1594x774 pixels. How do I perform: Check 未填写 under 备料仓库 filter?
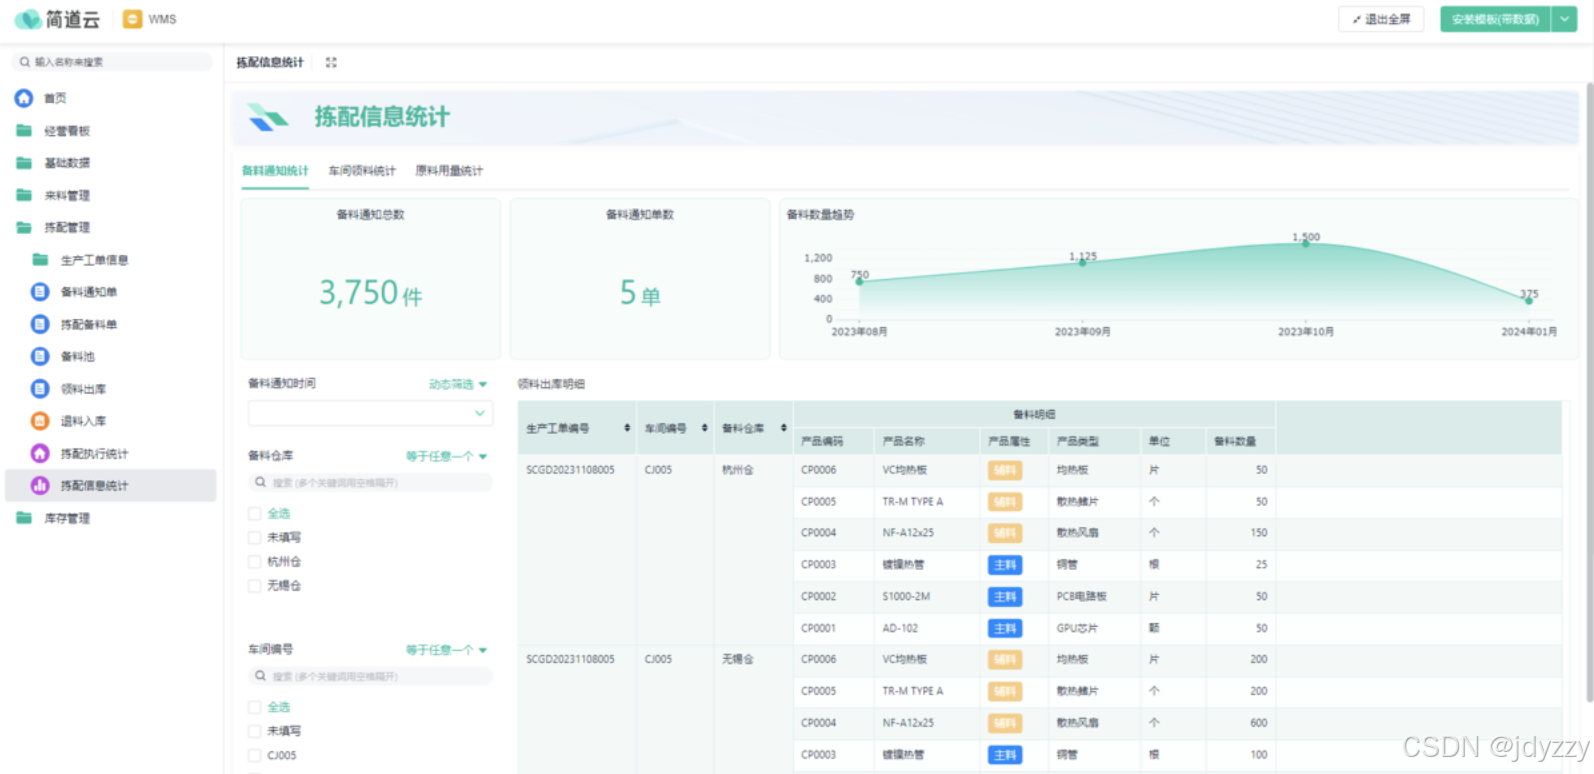coord(254,537)
